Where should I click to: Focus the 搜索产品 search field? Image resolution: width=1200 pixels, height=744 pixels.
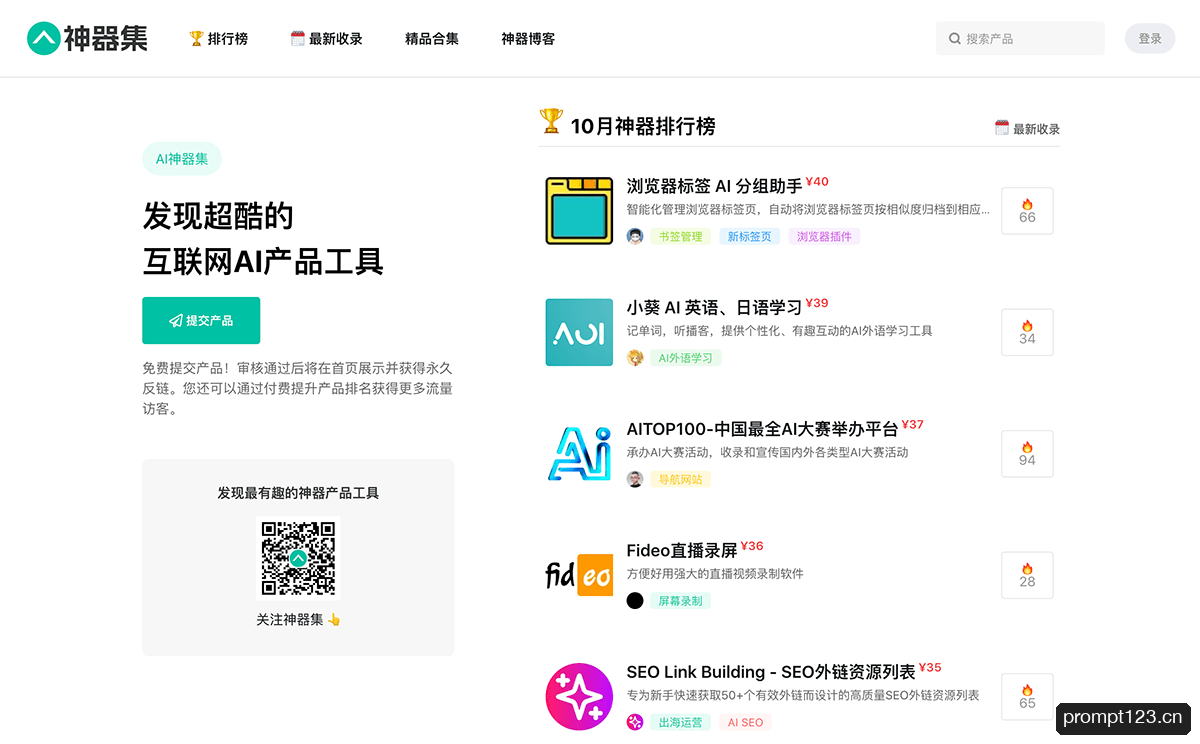pos(1020,39)
